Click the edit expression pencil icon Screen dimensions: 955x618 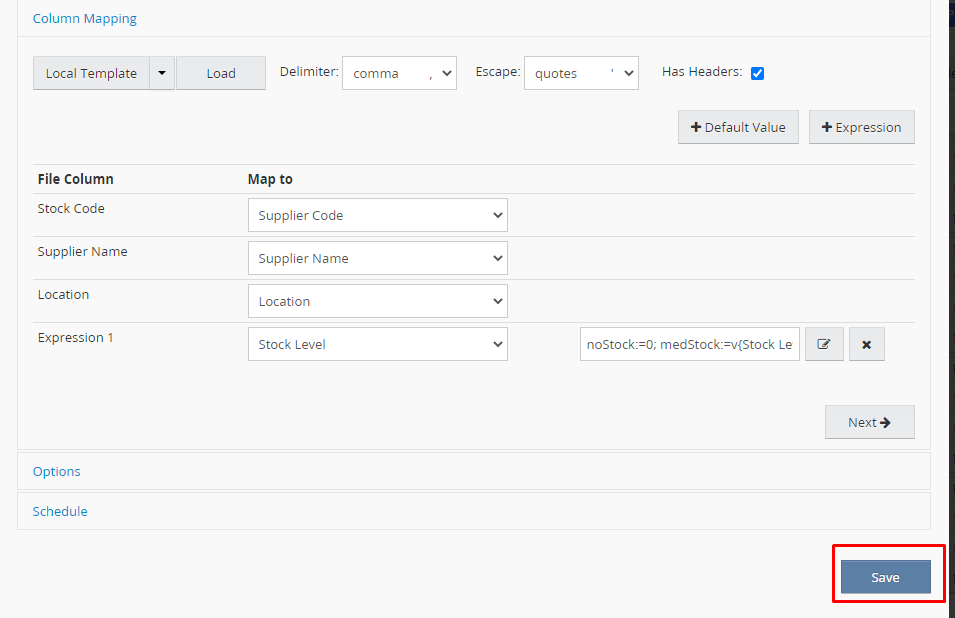pos(824,344)
